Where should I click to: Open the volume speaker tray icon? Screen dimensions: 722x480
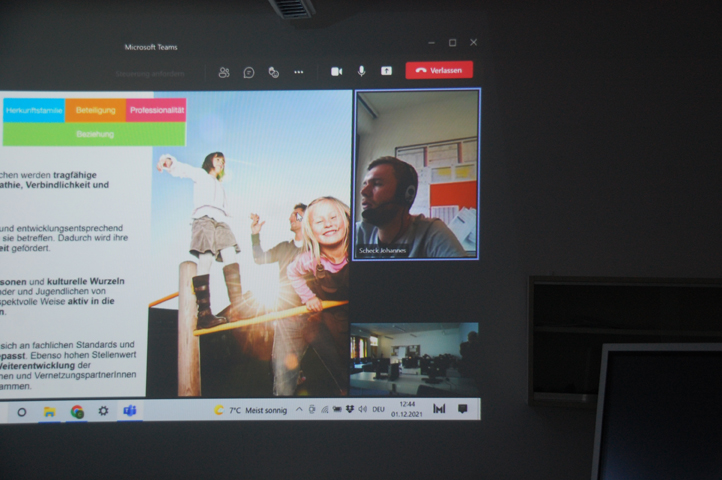click(x=363, y=409)
